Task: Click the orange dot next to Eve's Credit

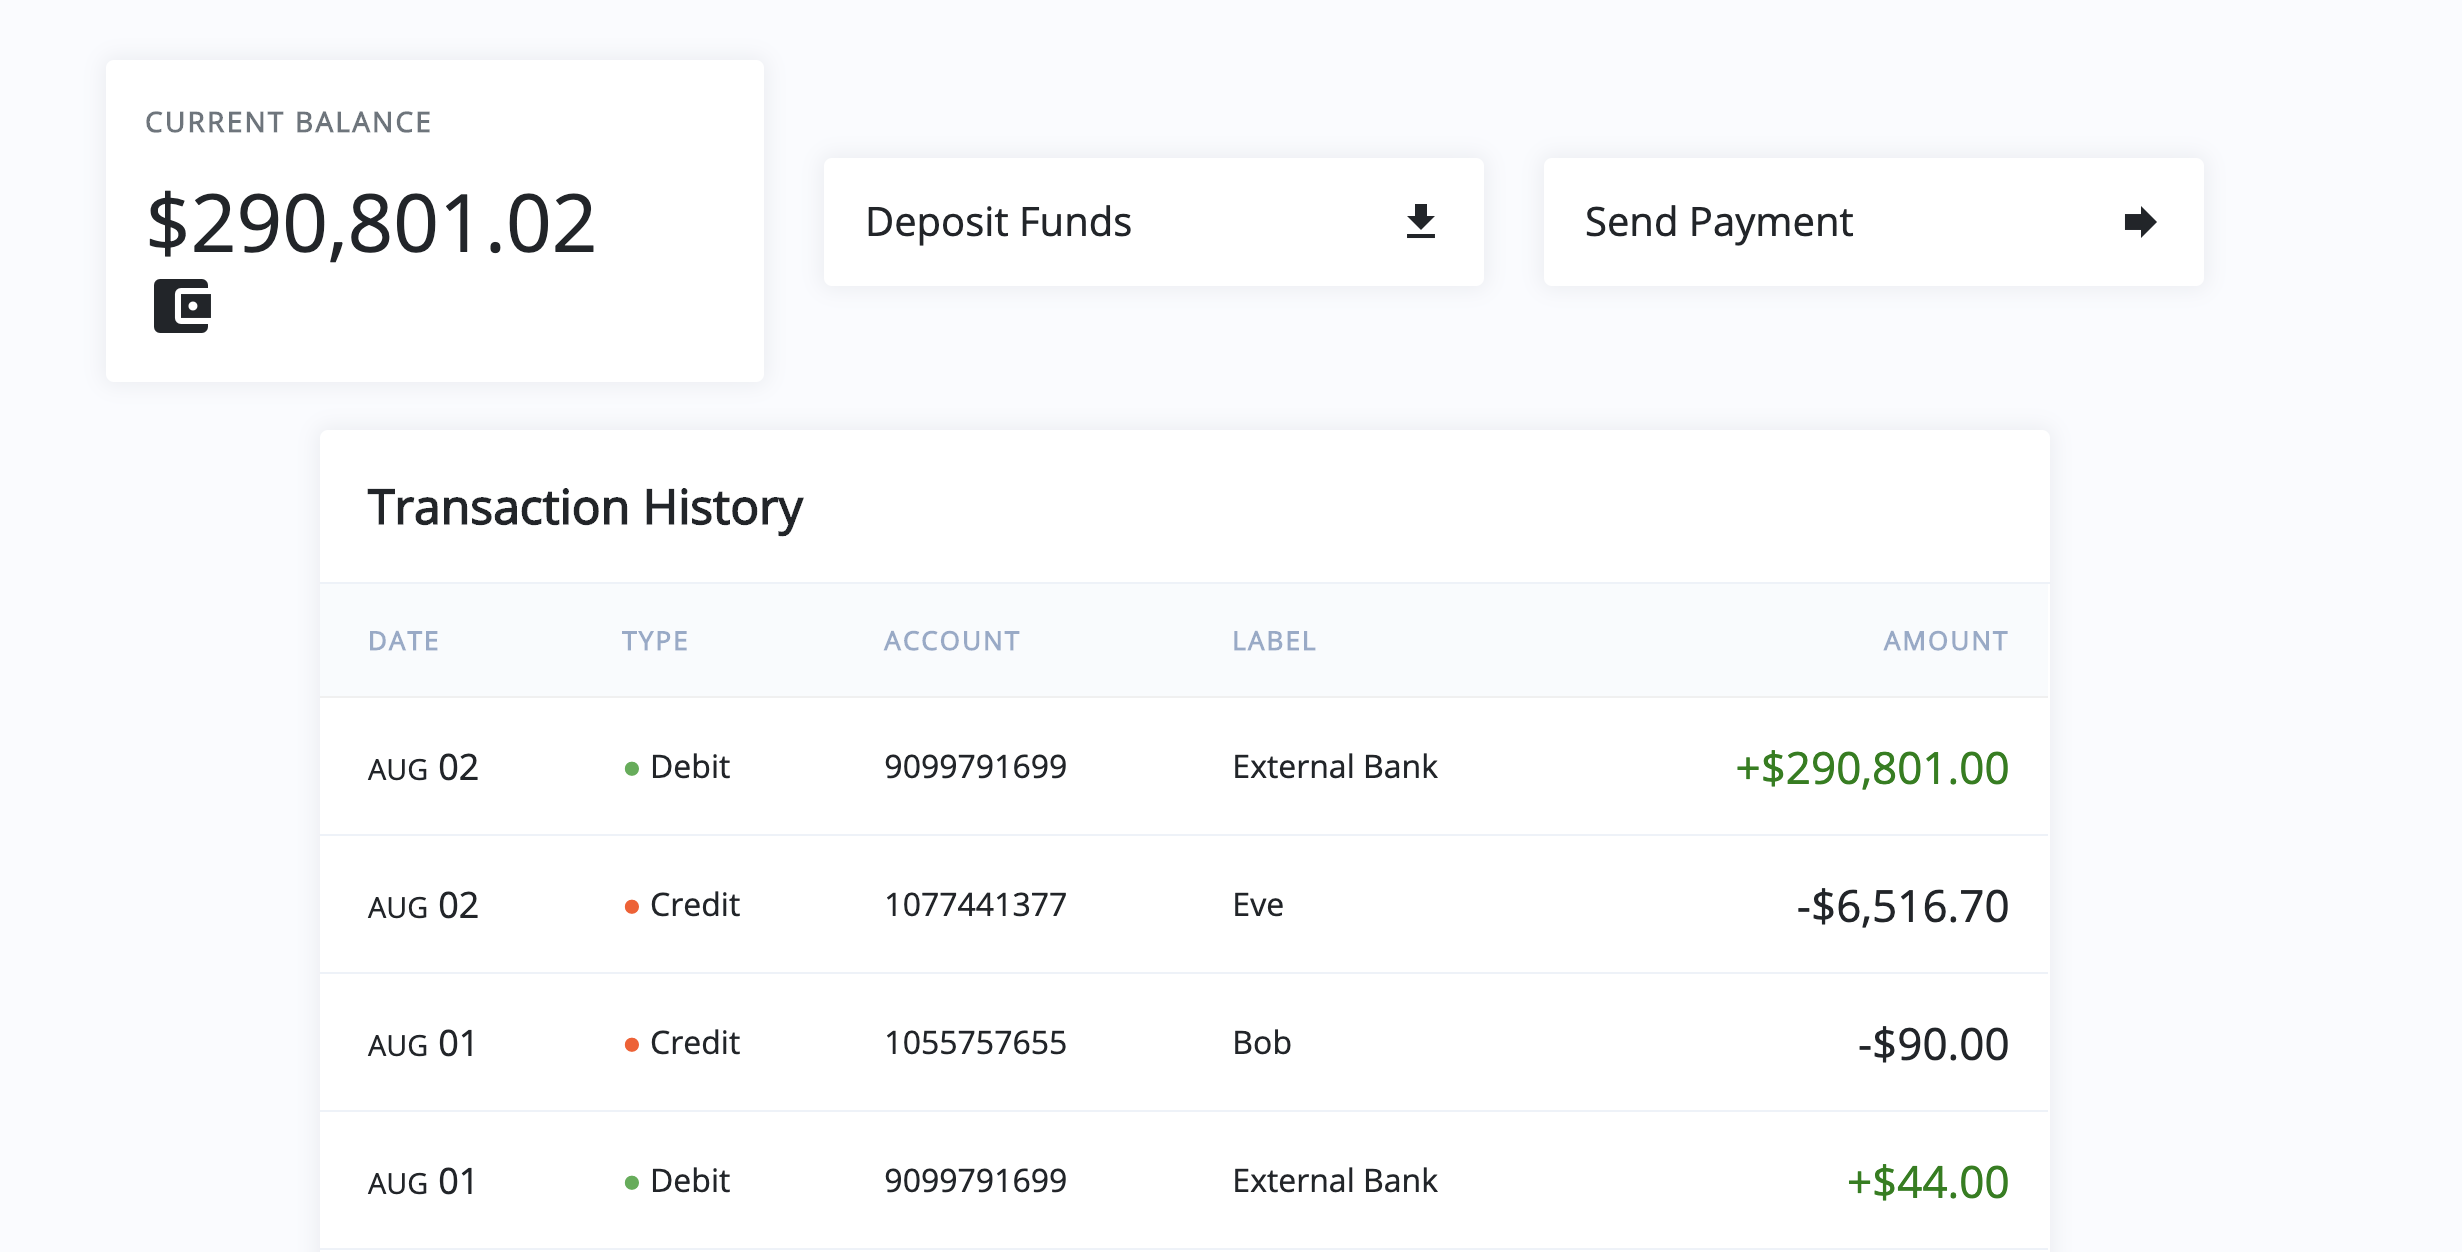Action: click(631, 906)
